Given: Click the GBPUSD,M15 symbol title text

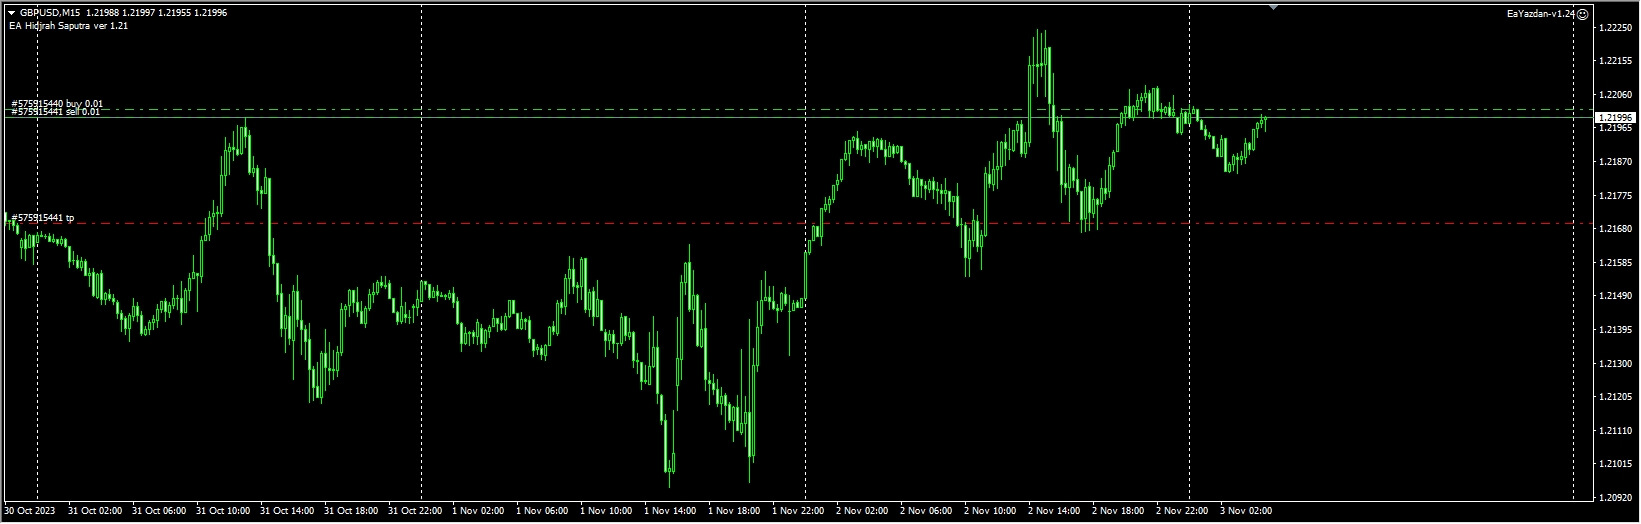Looking at the screenshot, I should pos(51,12).
